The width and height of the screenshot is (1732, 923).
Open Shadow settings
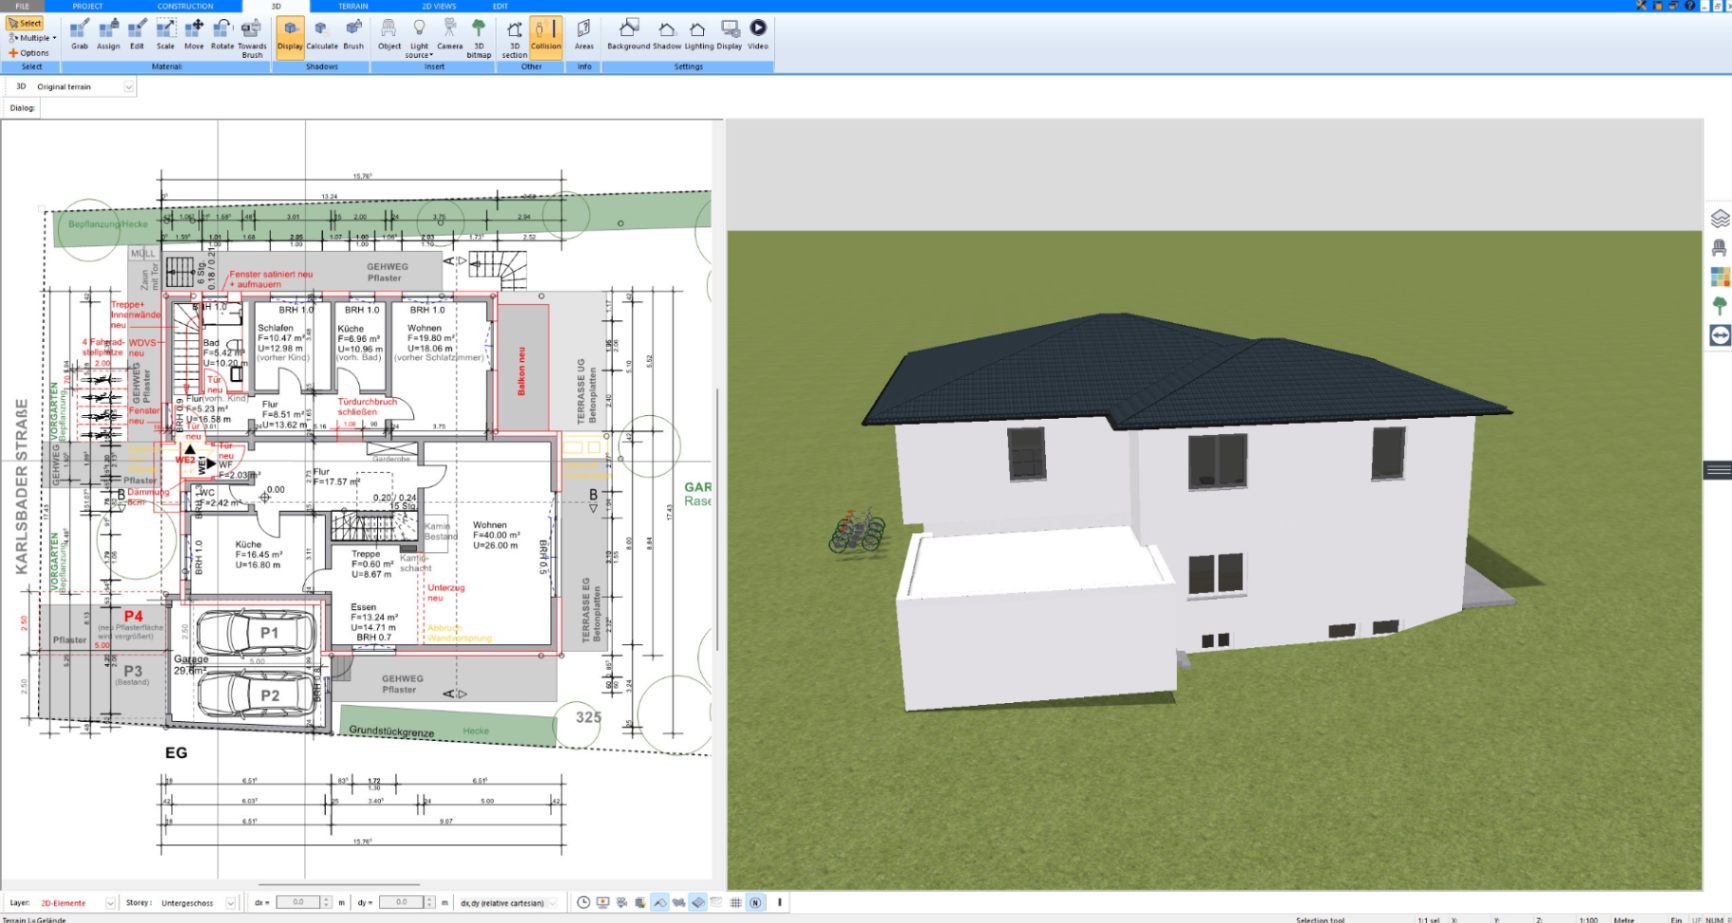tap(667, 35)
